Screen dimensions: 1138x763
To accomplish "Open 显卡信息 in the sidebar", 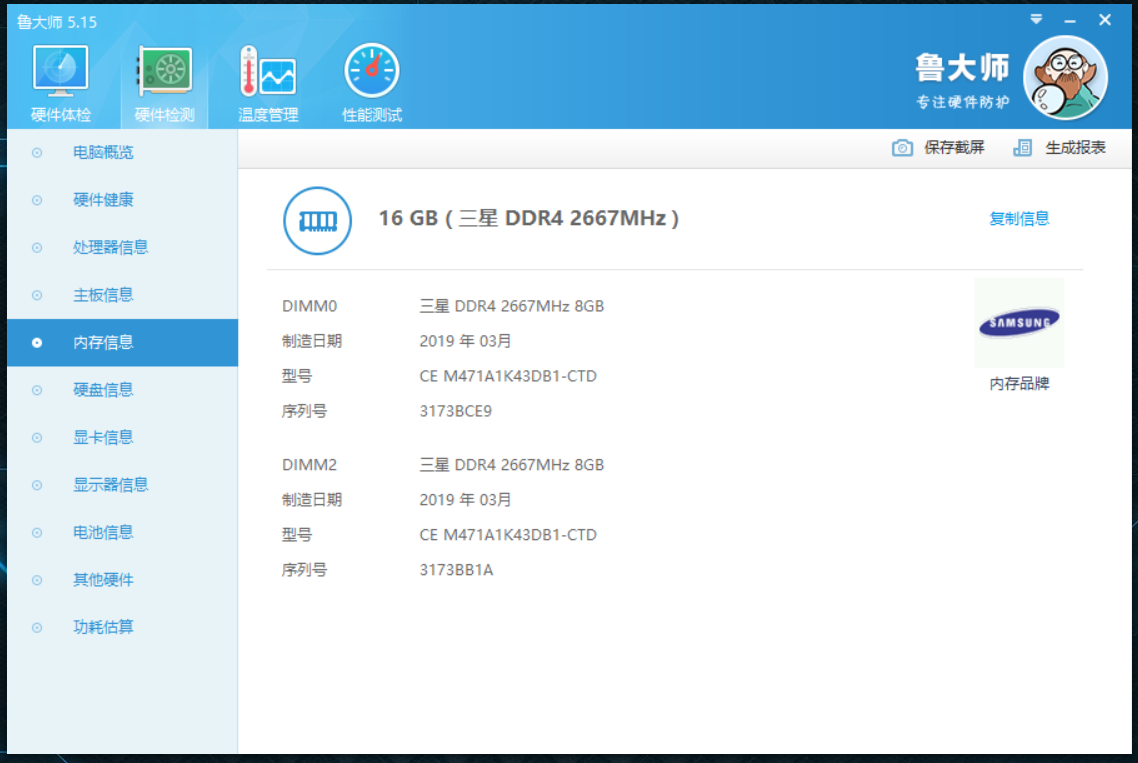I will [x=123, y=437].
